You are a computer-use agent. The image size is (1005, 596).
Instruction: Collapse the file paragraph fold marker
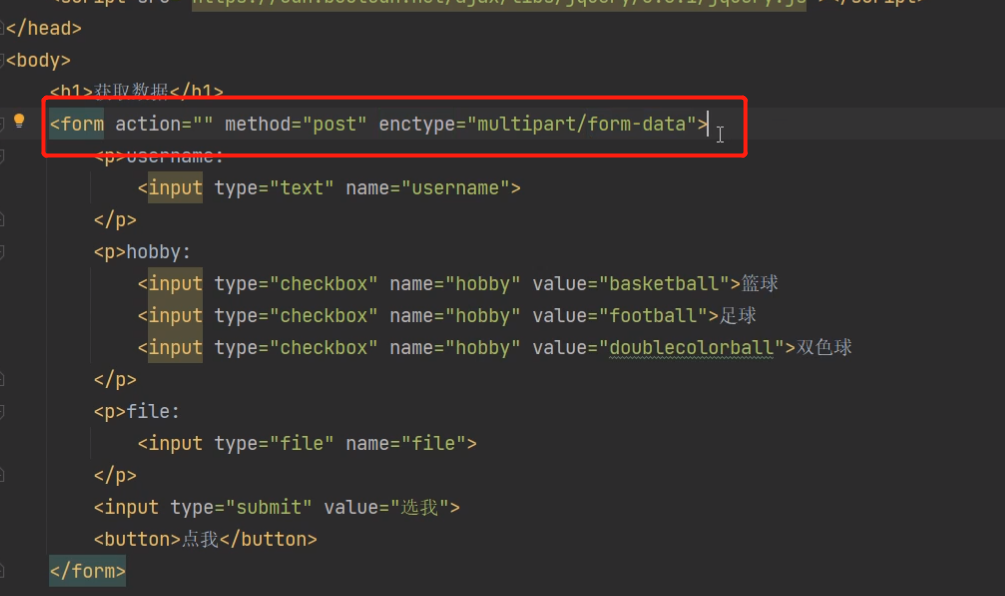[x=2, y=411]
